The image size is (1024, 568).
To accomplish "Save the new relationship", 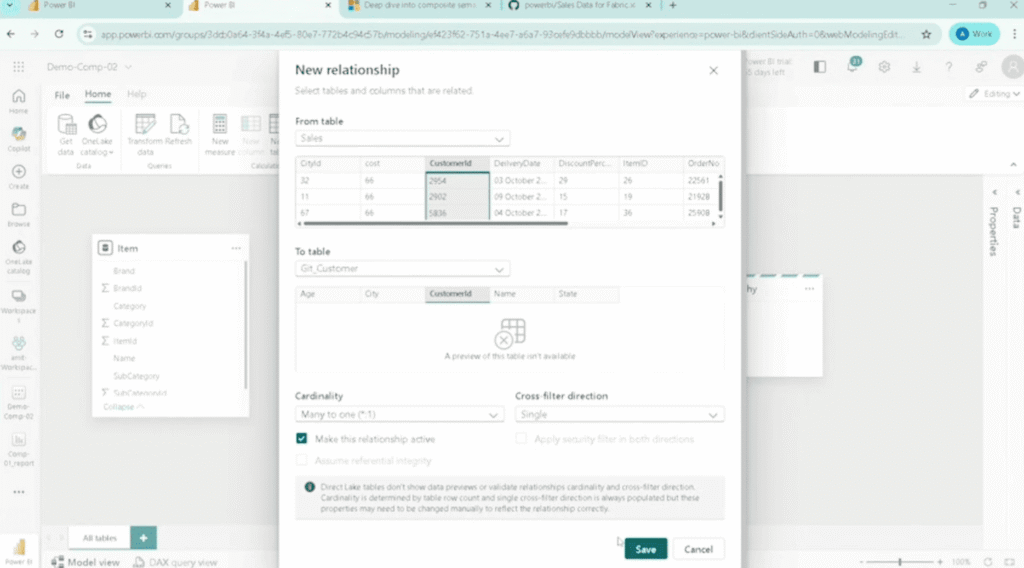I will click(645, 549).
